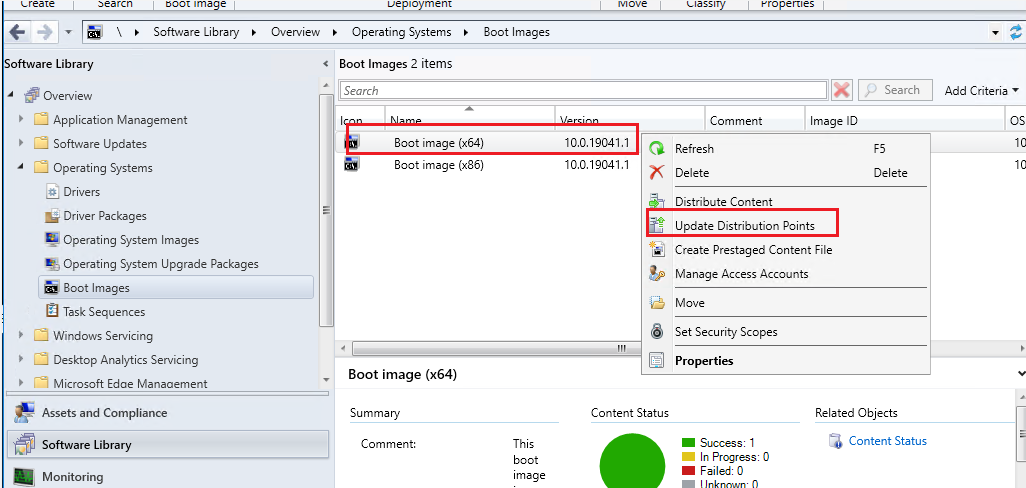1026x488 pixels.
Task: Click the navigation tree scroll-down arrow
Action: [326, 380]
